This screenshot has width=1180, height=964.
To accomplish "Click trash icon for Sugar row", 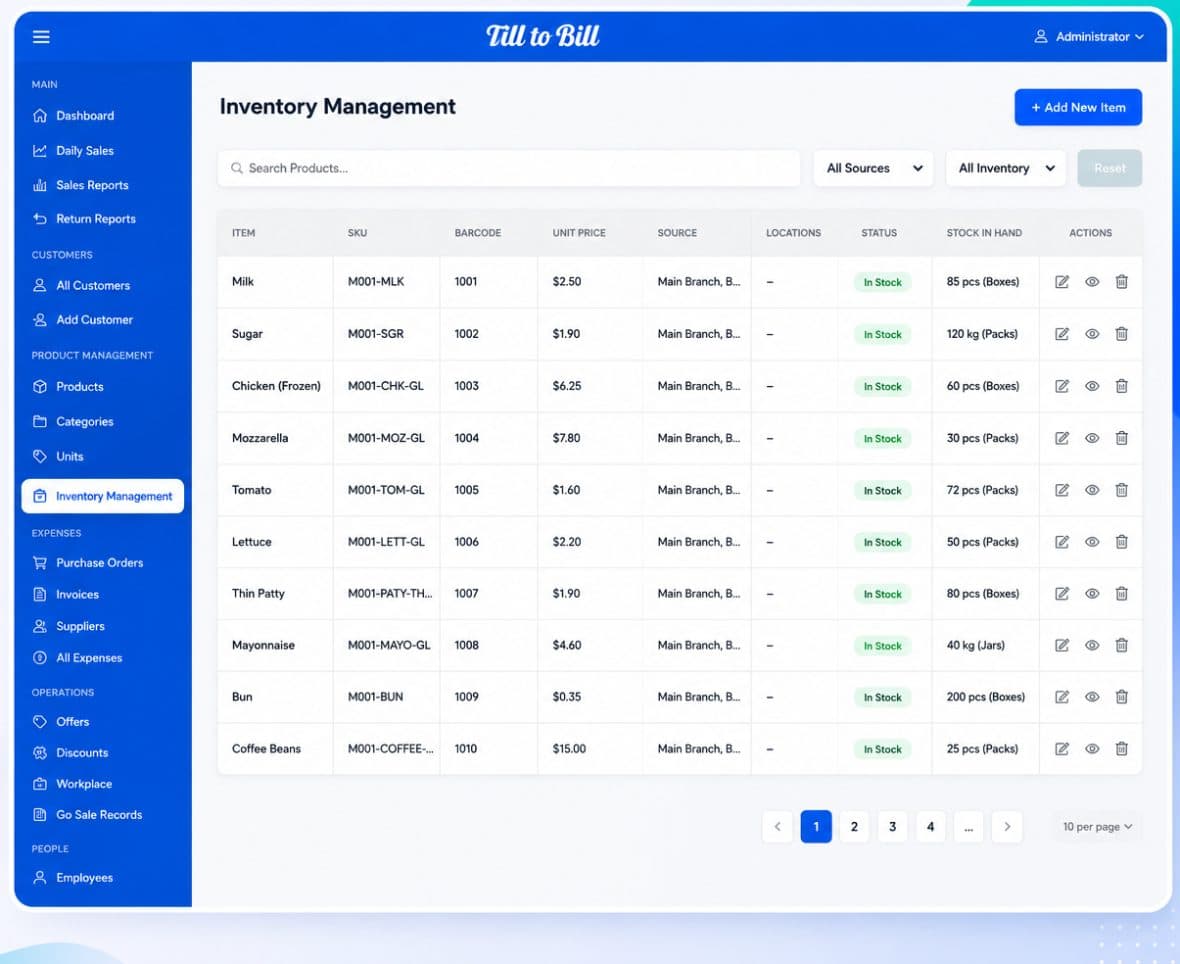I will (x=1121, y=333).
